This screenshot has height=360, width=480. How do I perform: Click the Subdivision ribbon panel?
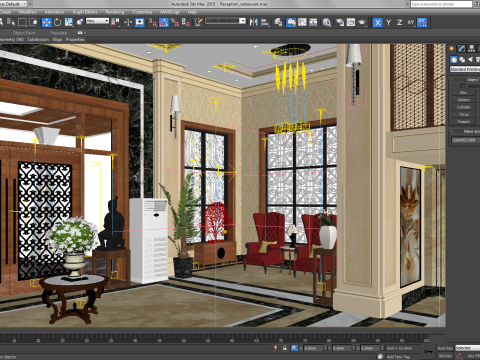(38, 39)
